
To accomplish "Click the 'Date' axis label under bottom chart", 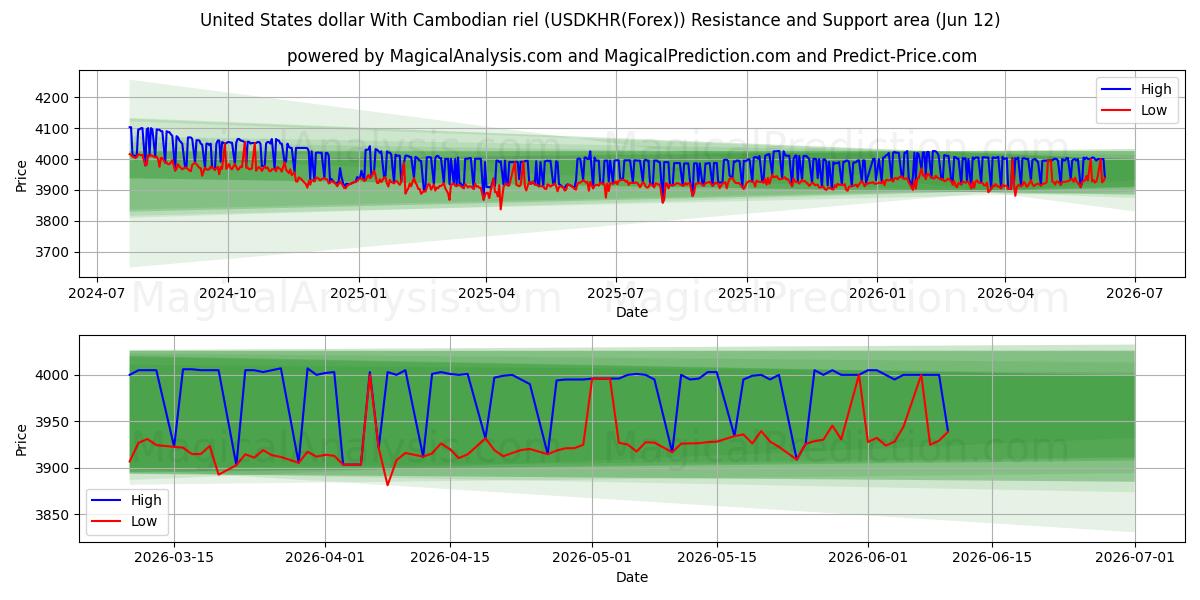I will tap(632, 577).
